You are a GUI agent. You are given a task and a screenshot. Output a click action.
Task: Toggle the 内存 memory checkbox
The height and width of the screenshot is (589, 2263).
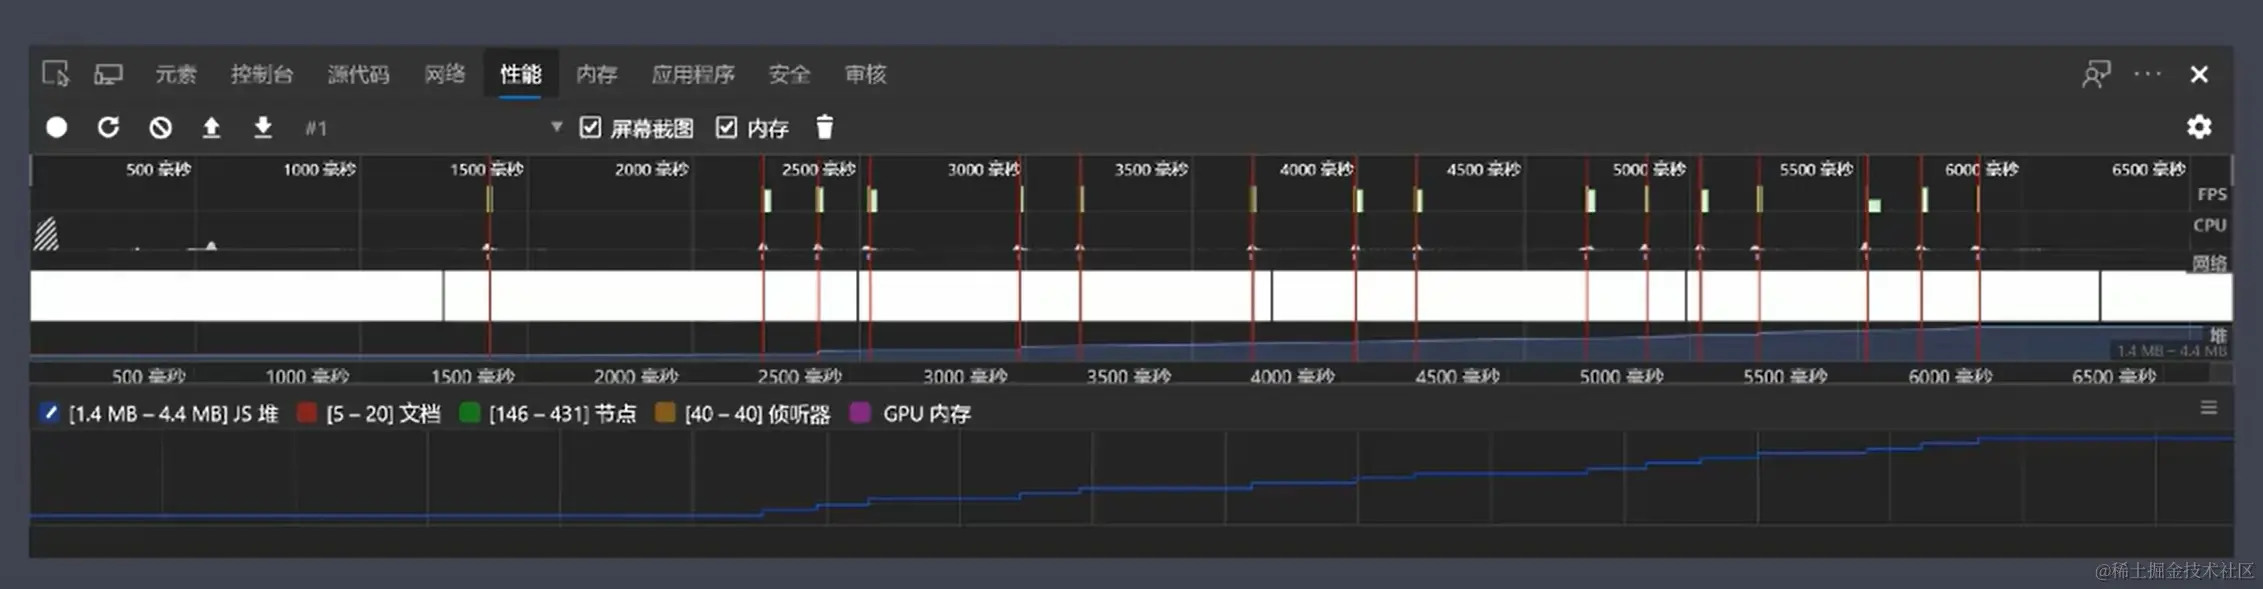pyautogui.click(x=726, y=127)
